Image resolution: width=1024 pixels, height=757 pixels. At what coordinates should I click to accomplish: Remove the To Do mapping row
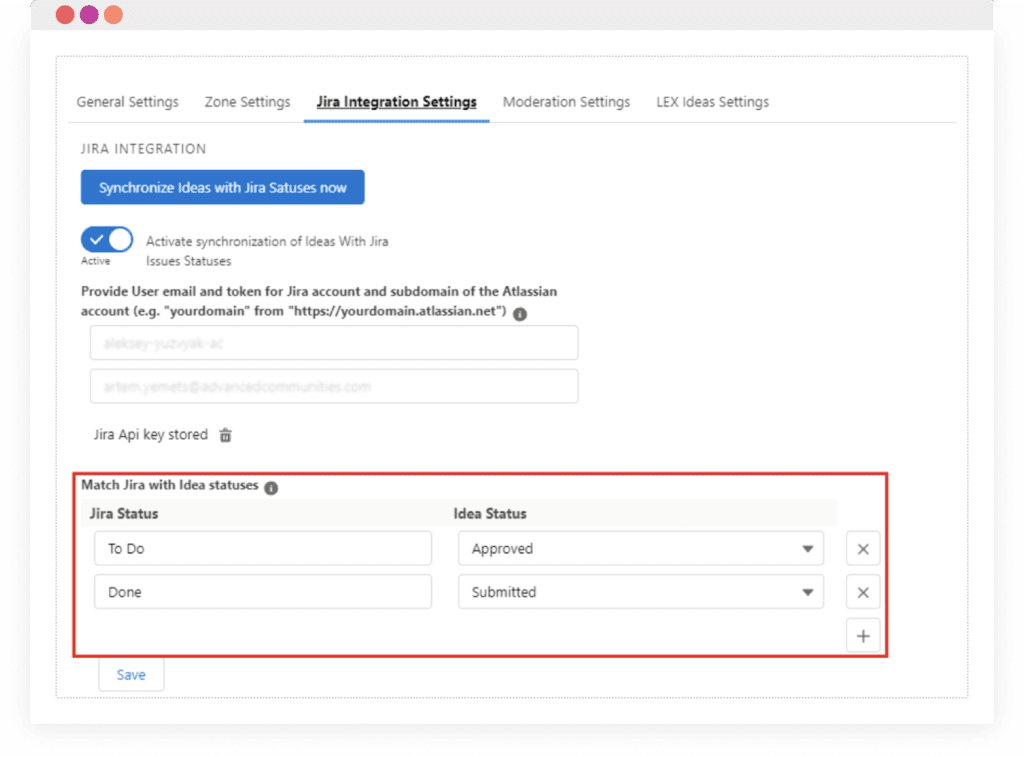click(863, 549)
